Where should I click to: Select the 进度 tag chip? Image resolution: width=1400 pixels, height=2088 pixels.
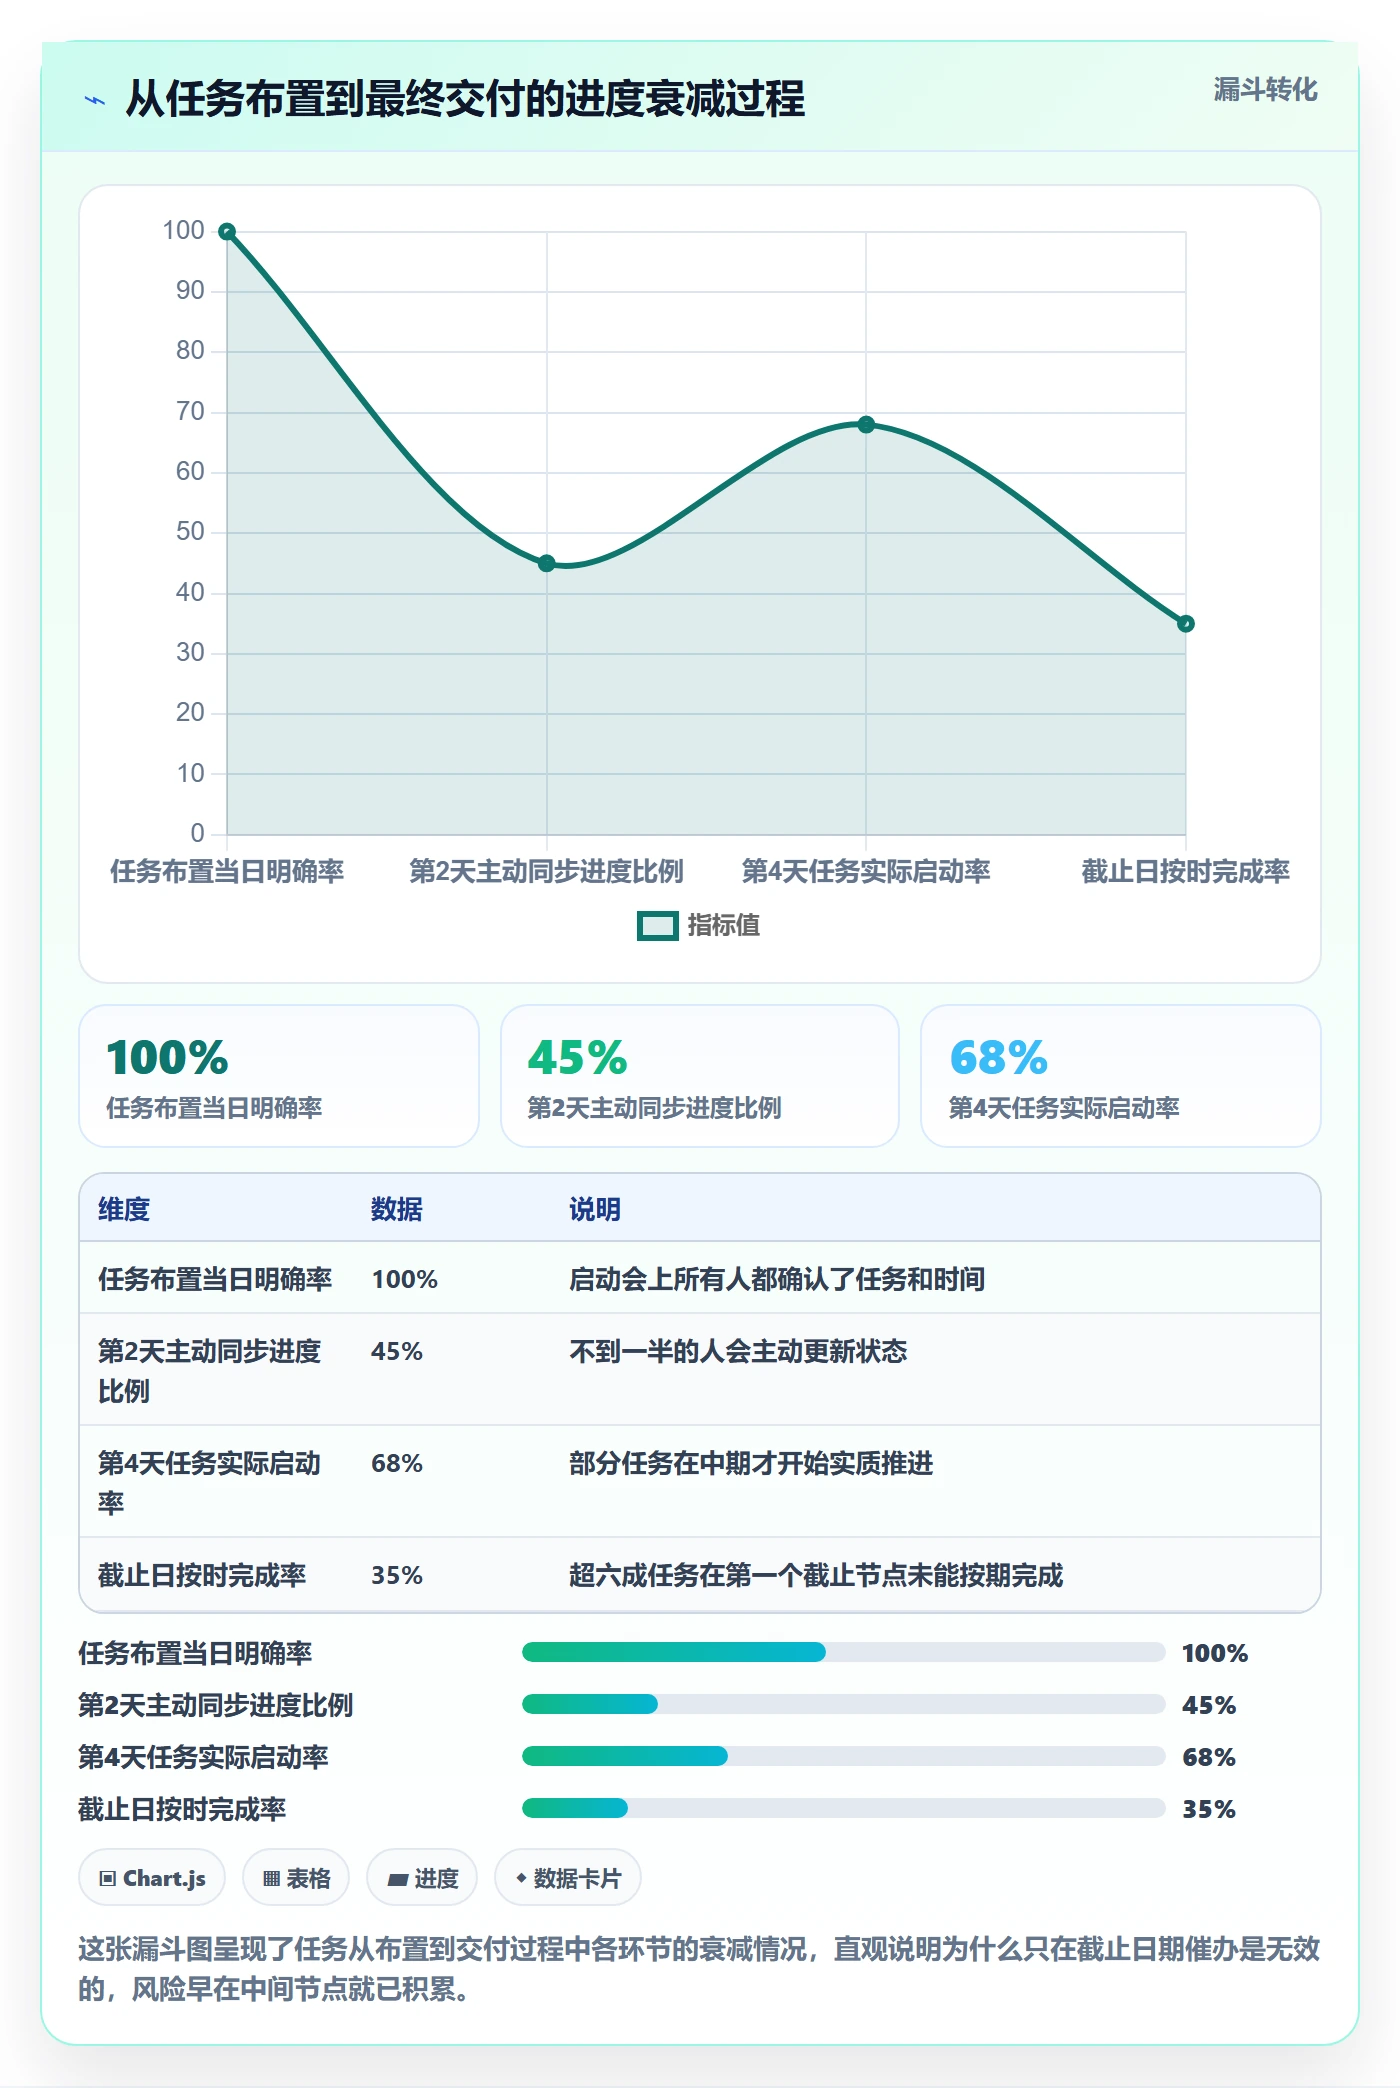pos(422,1878)
